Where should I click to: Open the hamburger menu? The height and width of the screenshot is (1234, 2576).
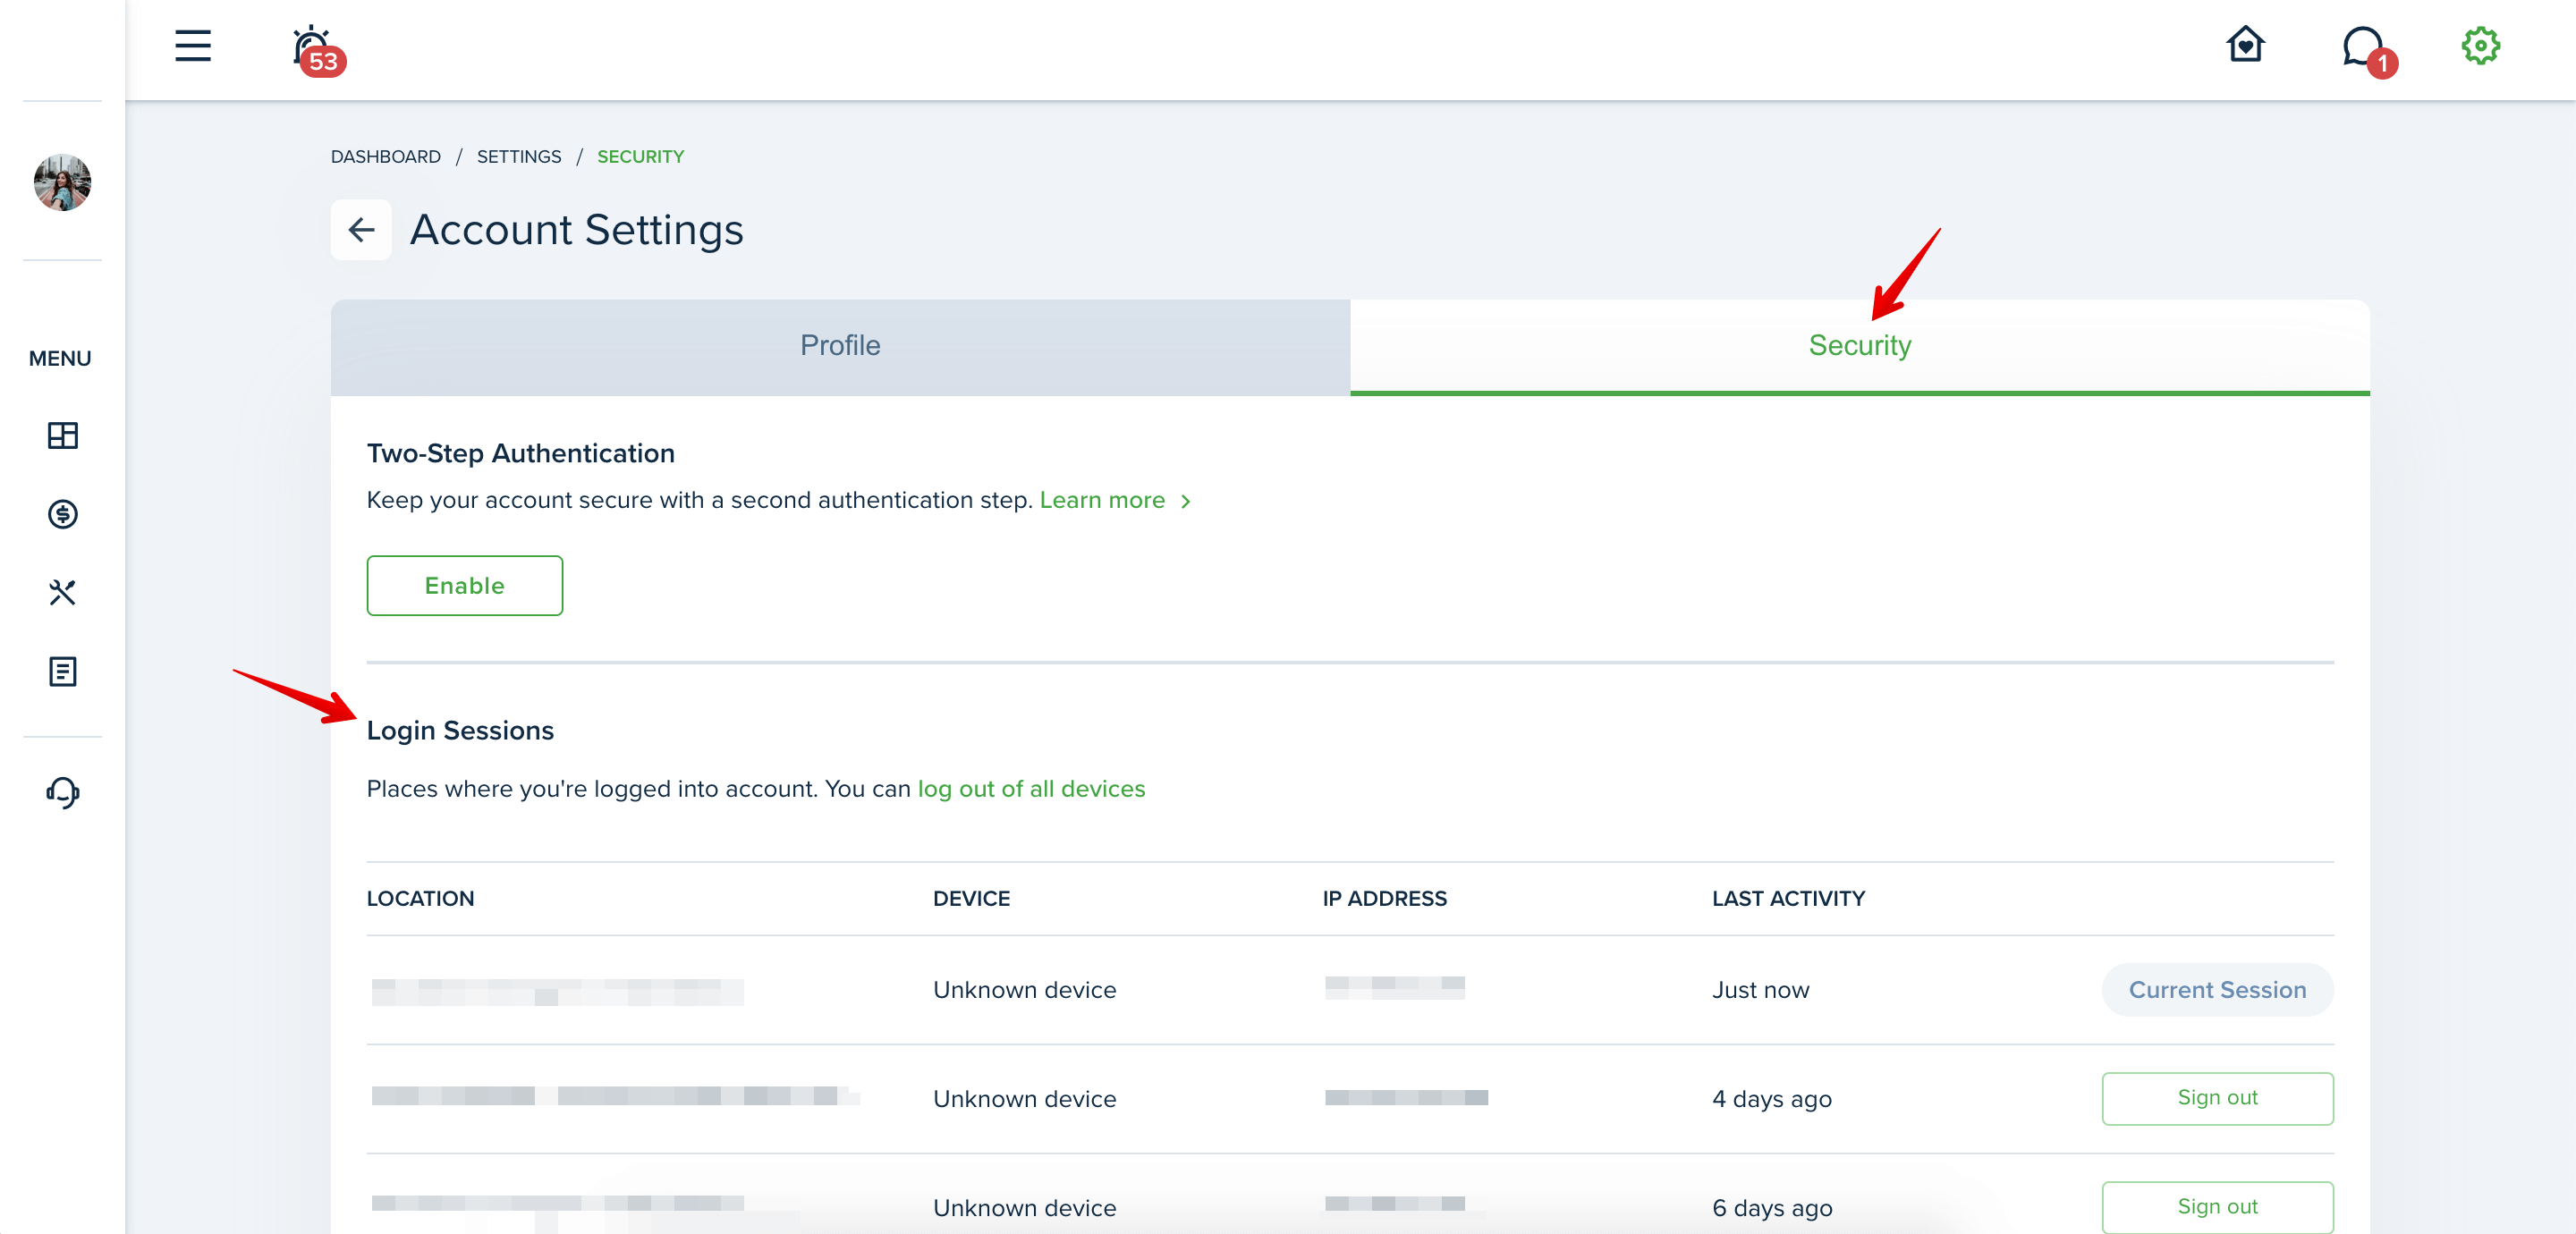pyautogui.click(x=193, y=46)
